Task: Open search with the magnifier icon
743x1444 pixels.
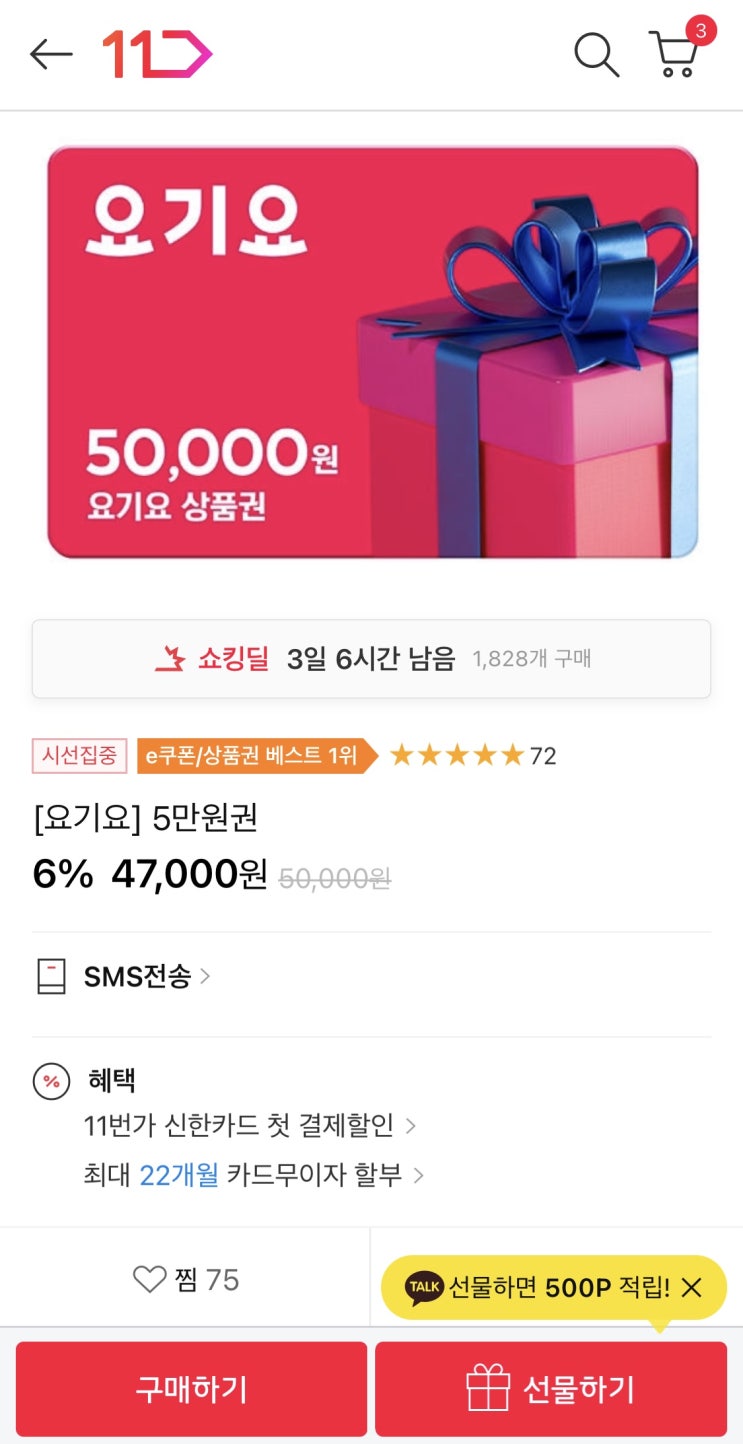Action: [x=596, y=54]
